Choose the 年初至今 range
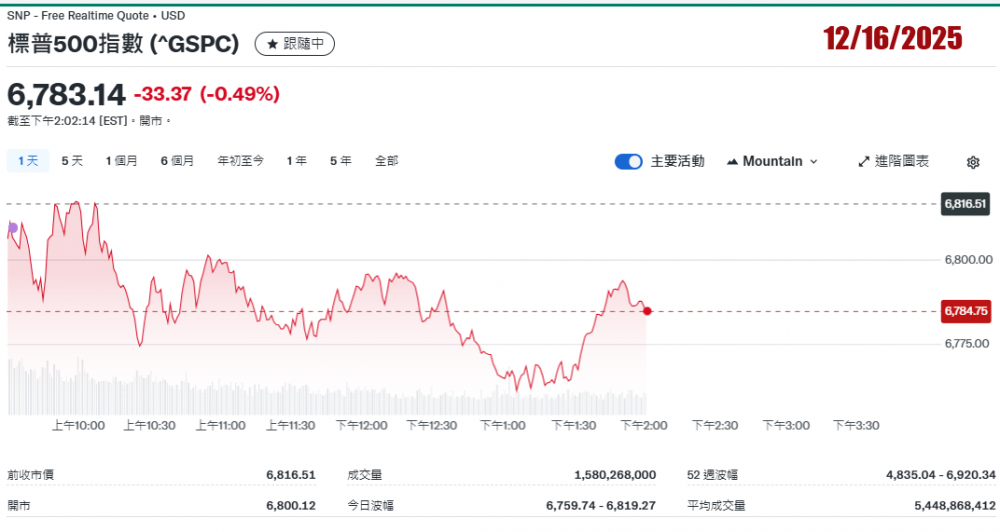Viewport: 1000px width, 532px height. tap(241, 161)
